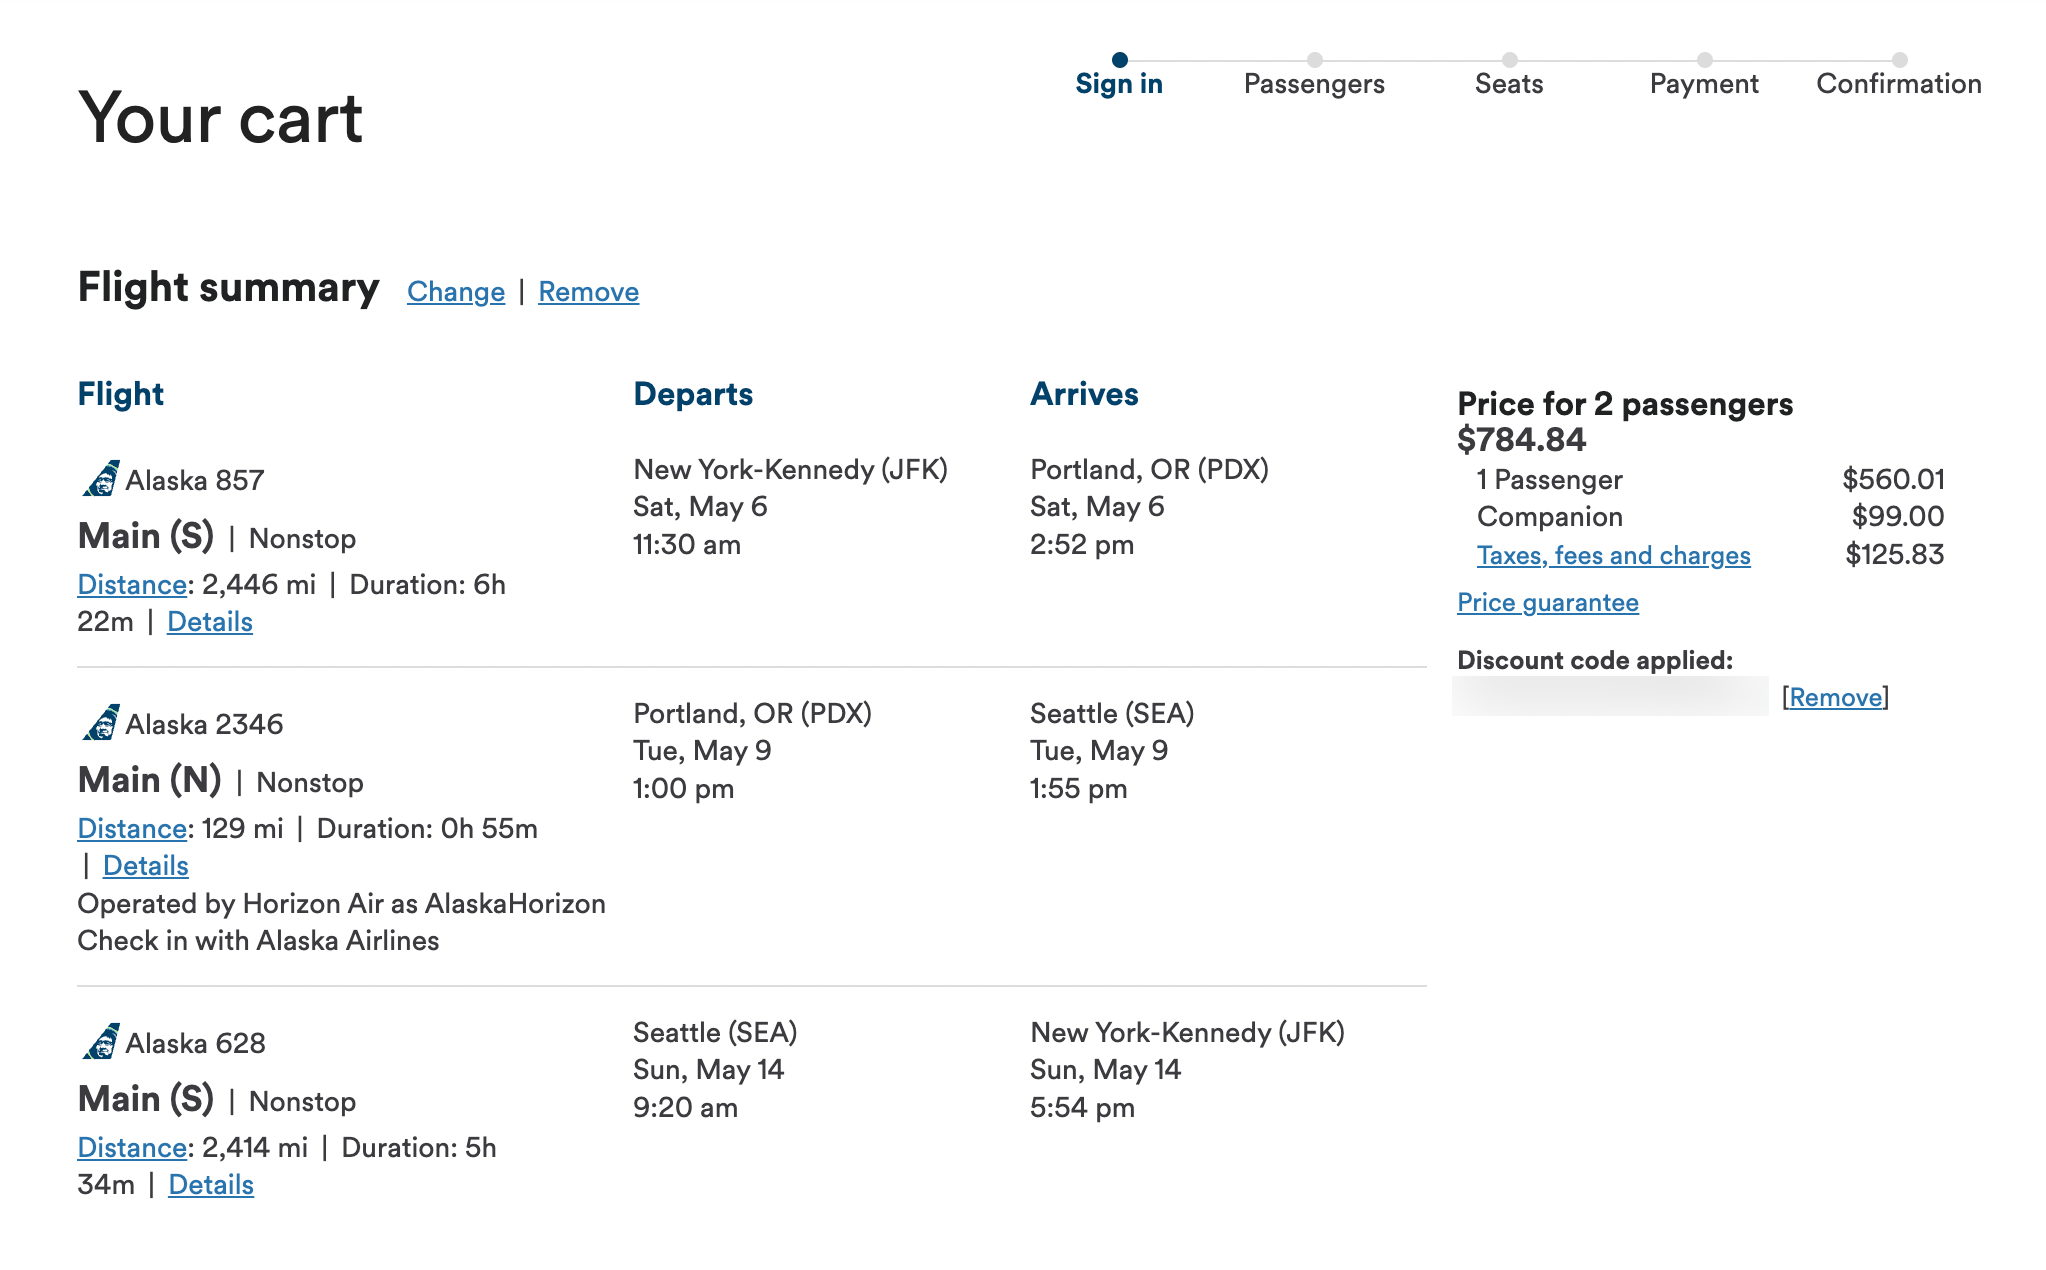This screenshot has height=1270, width=2046.
Task: Open Details for Alaska 857 flight
Action: click(210, 622)
